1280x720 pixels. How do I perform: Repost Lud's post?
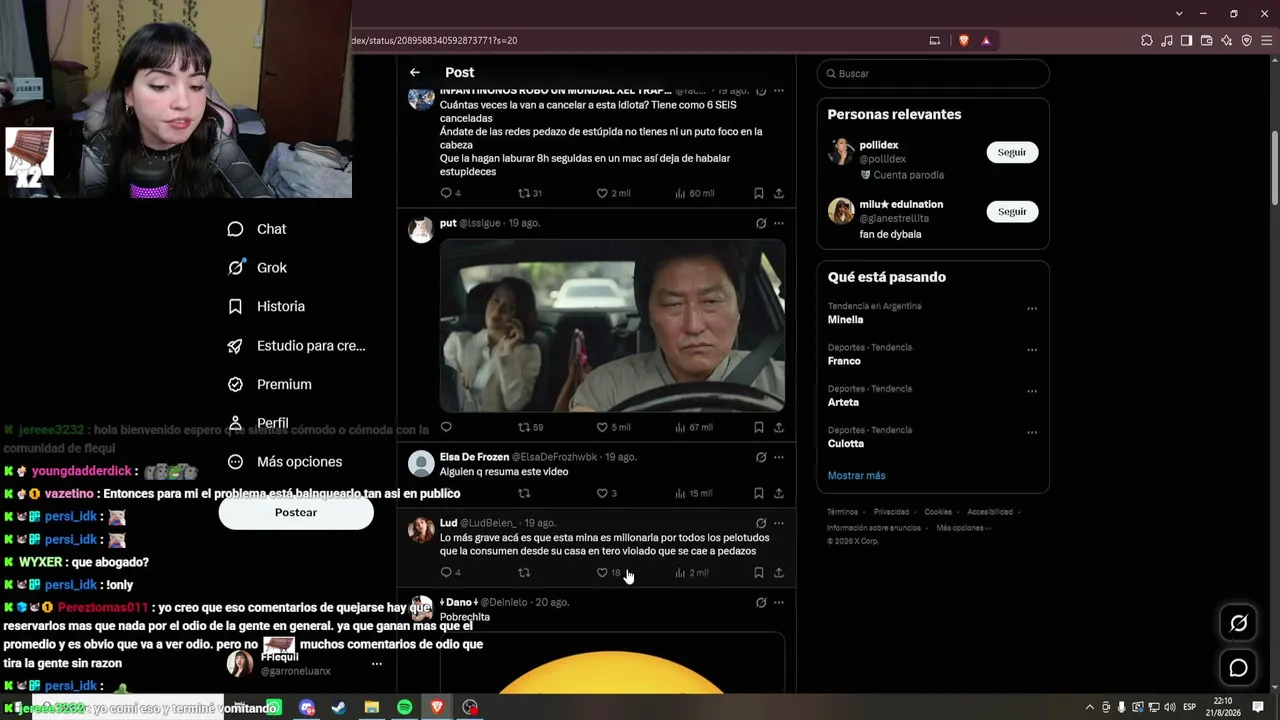[x=524, y=573]
